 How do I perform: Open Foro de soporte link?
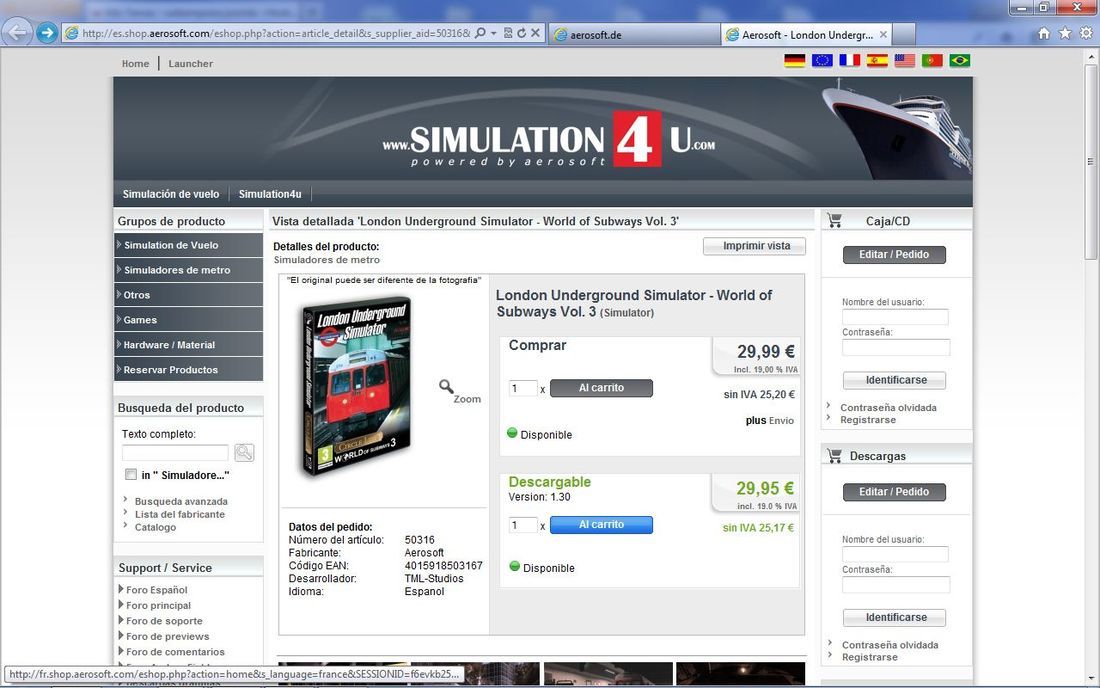(164, 621)
